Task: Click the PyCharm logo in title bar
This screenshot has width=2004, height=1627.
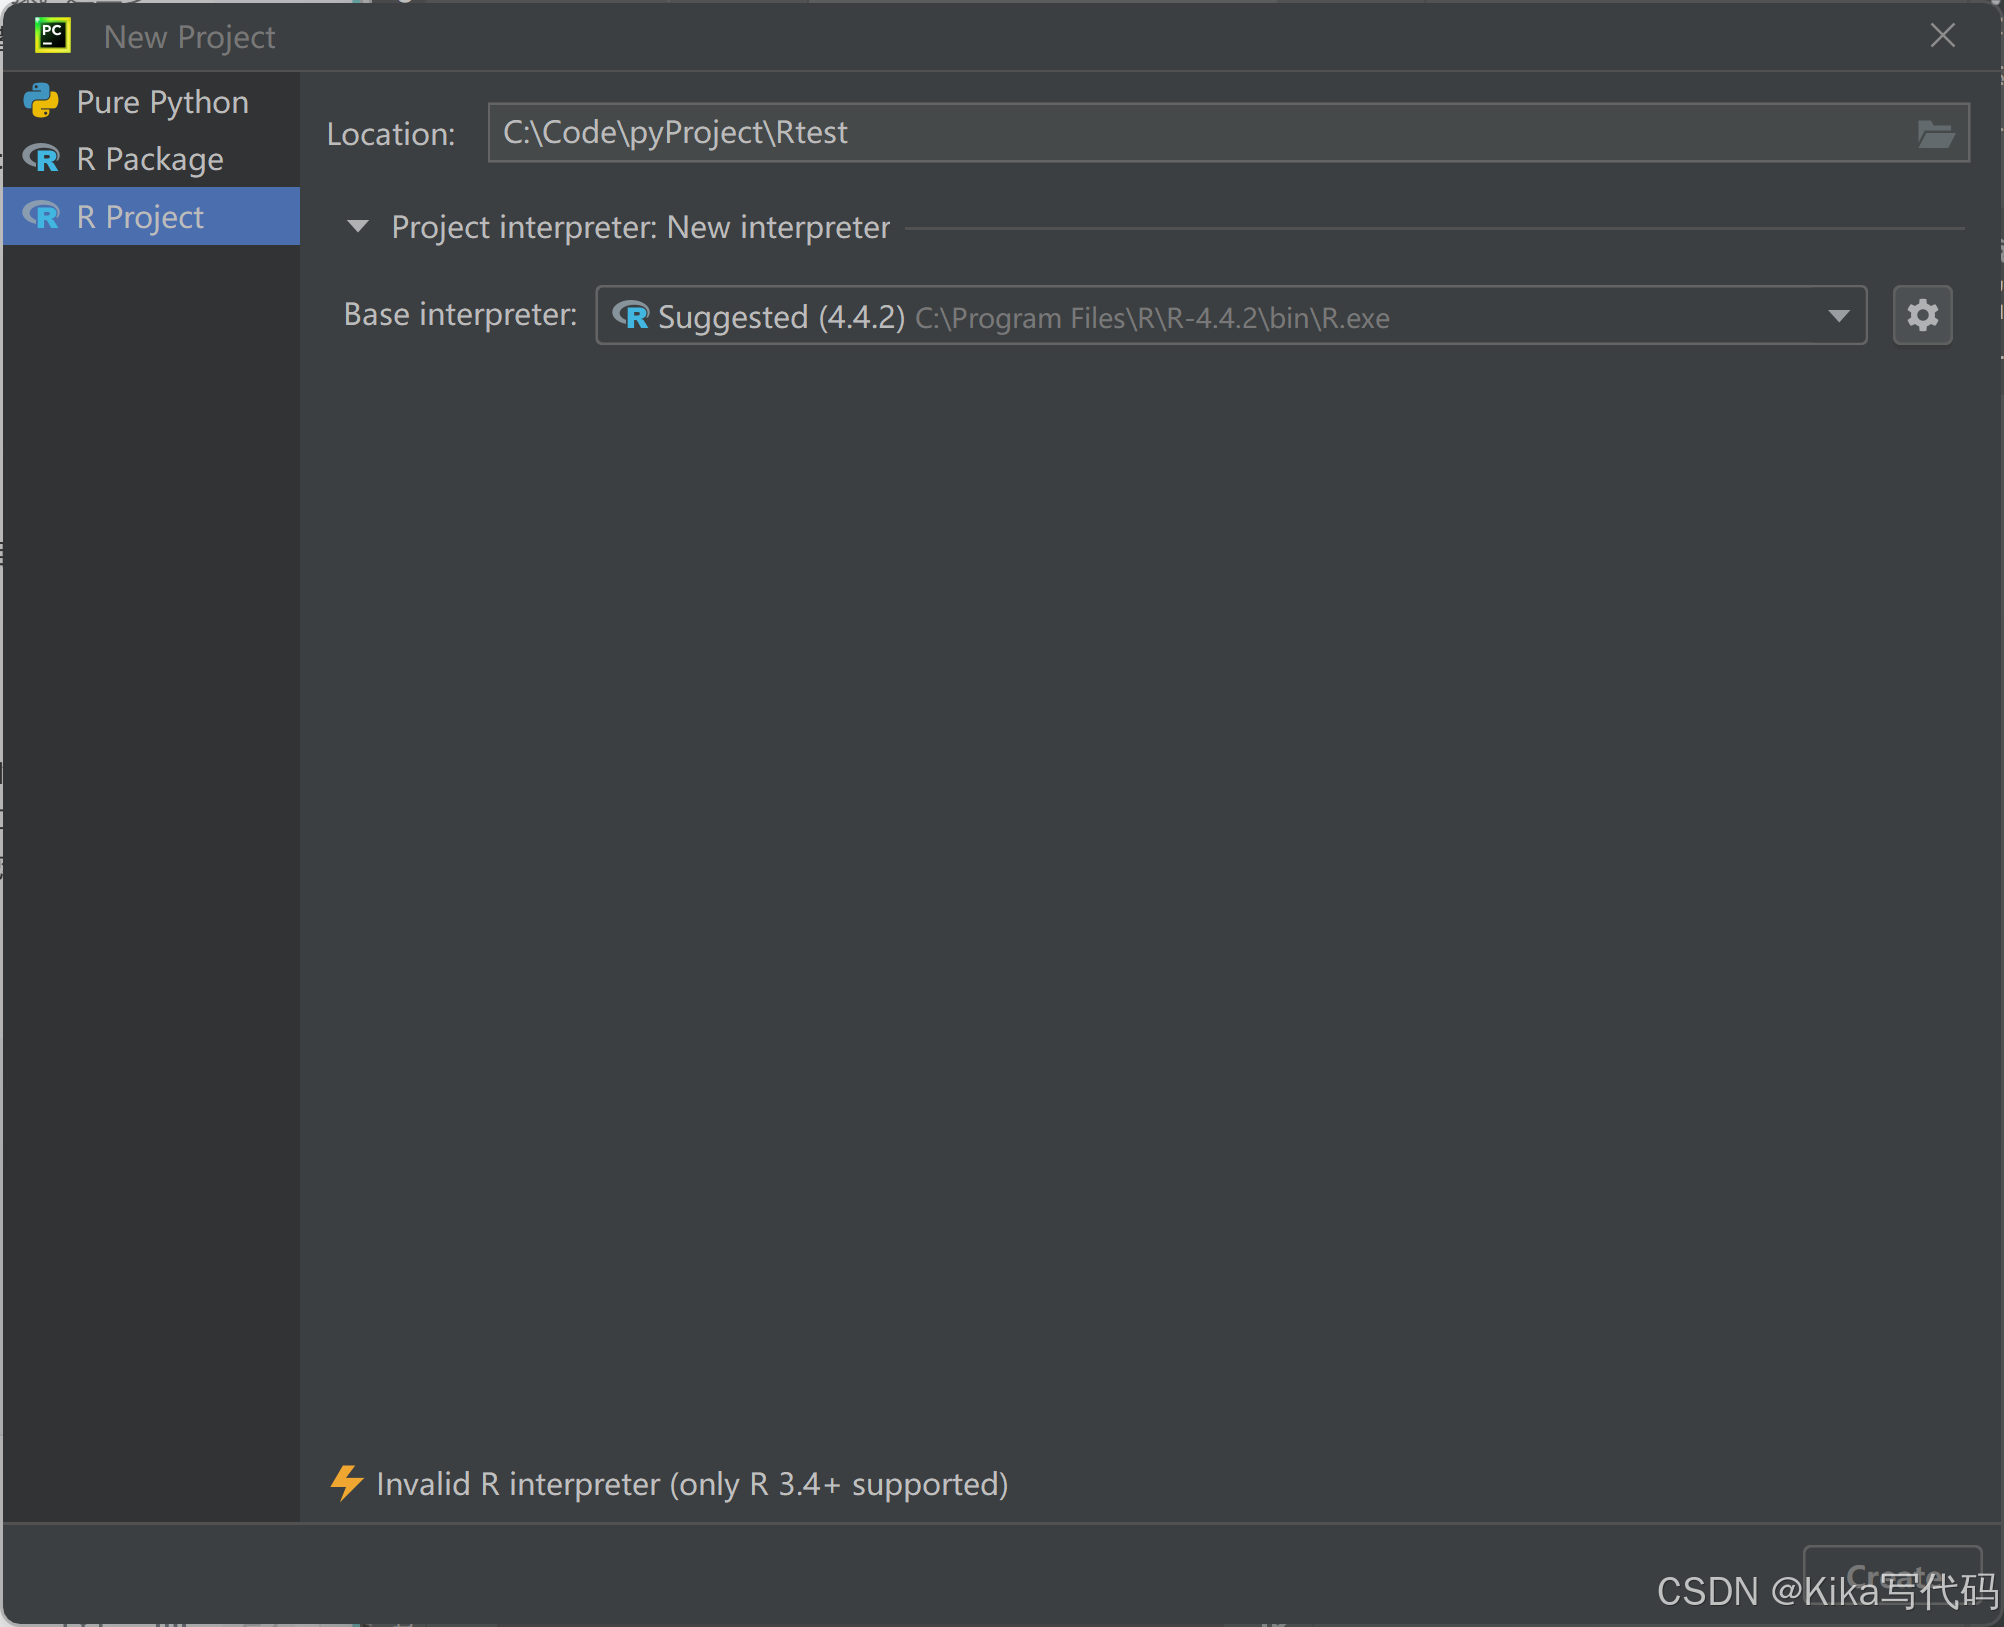Action: tap(52, 36)
